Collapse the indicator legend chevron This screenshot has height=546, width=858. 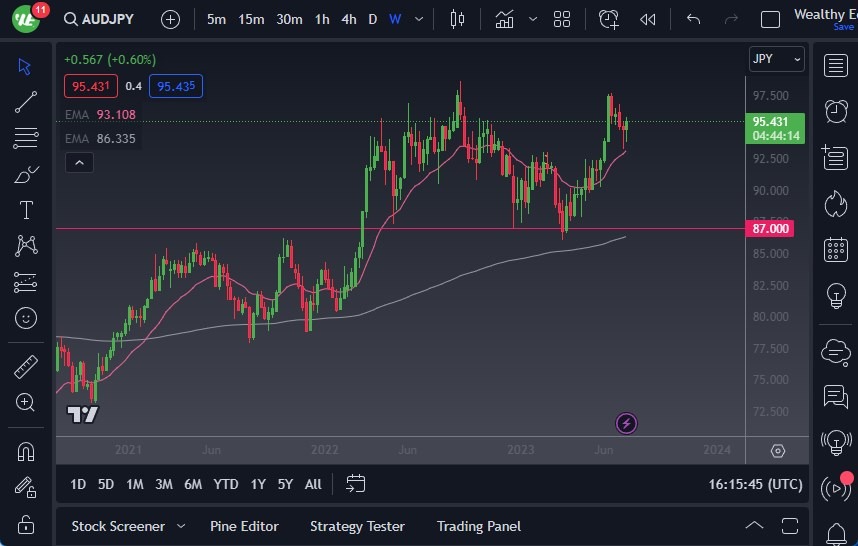(x=79, y=162)
